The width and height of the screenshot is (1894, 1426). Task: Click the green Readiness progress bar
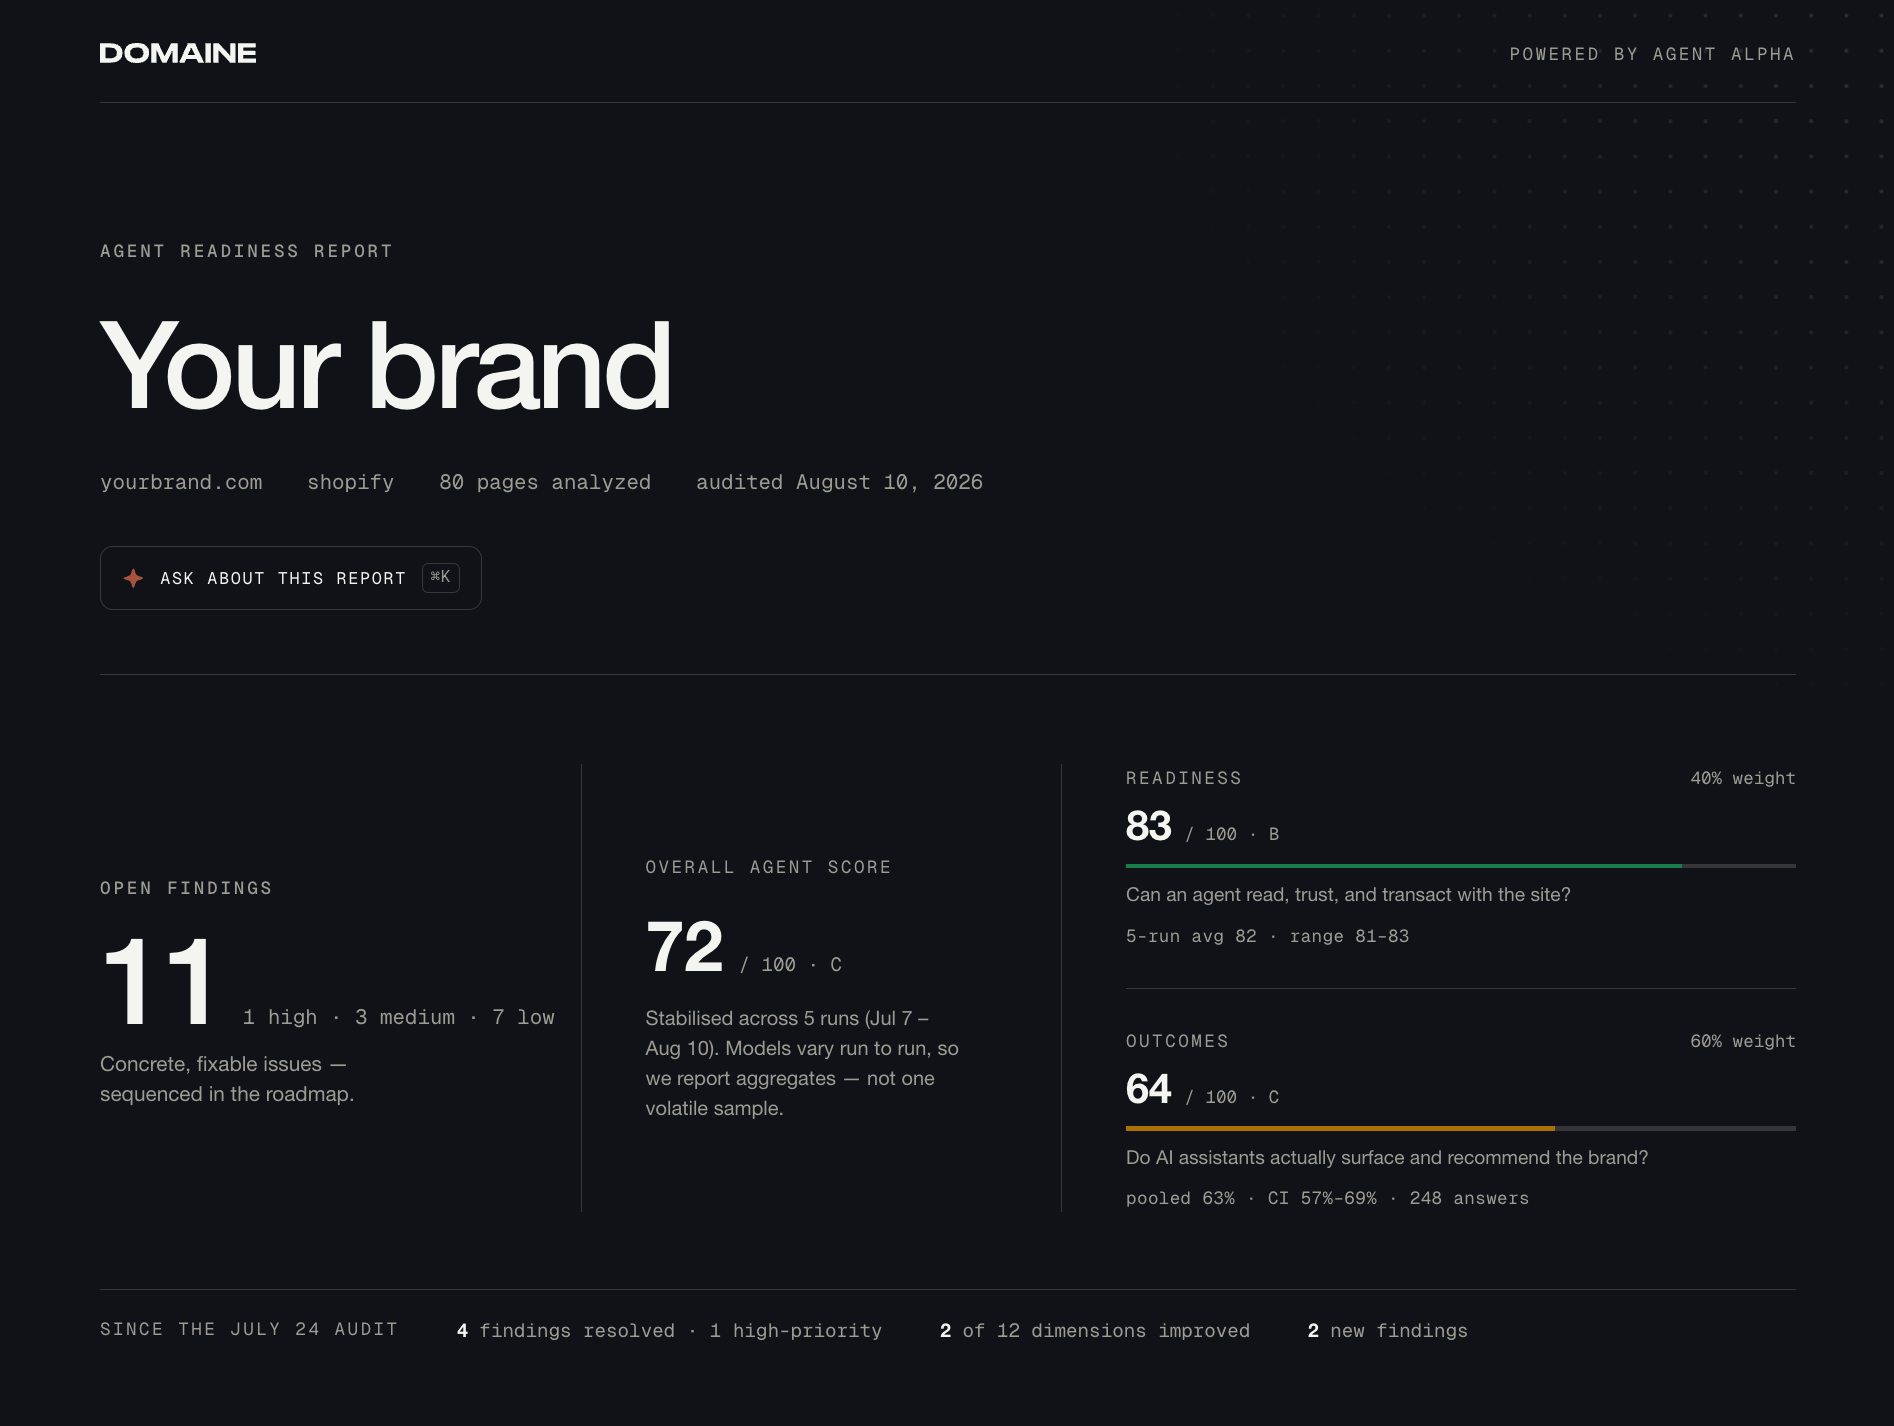click(x=1404, y=866)
